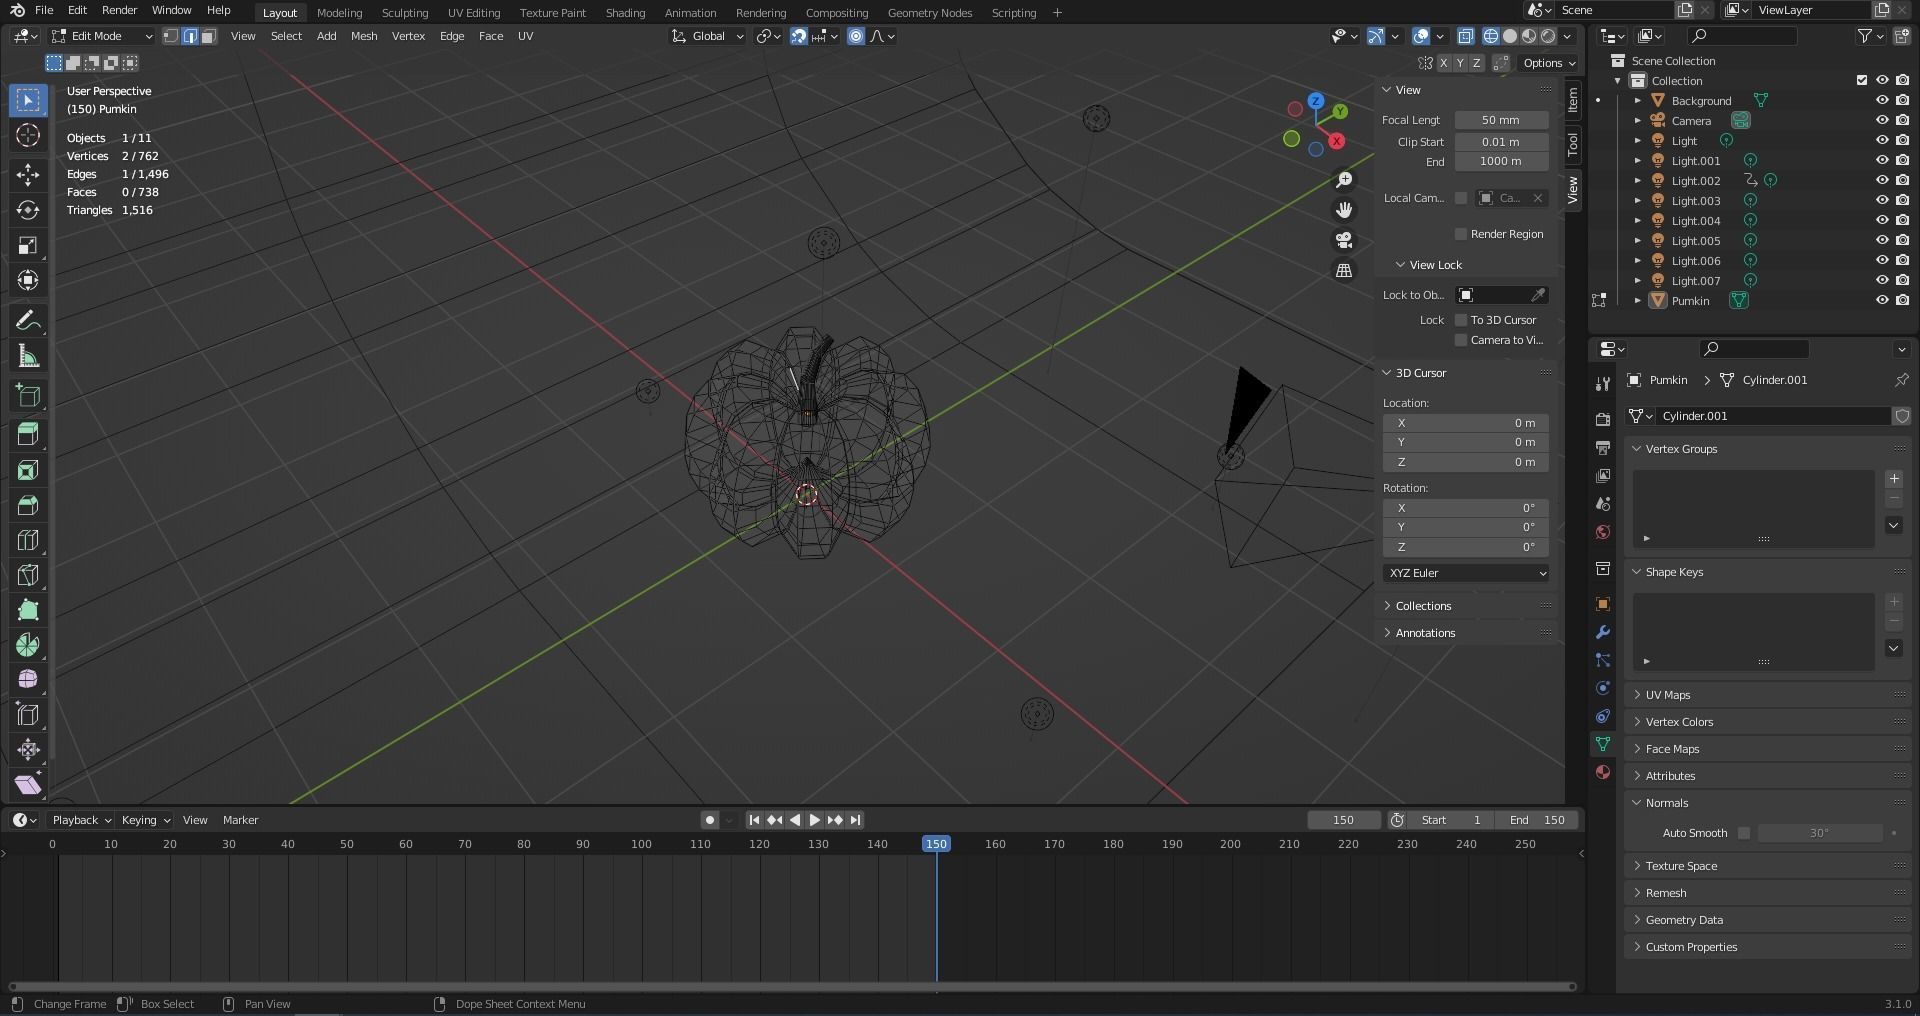Open the Marker menu in timeline
Viewport: 1920px width, 1016px height.
tap(240, 820)
